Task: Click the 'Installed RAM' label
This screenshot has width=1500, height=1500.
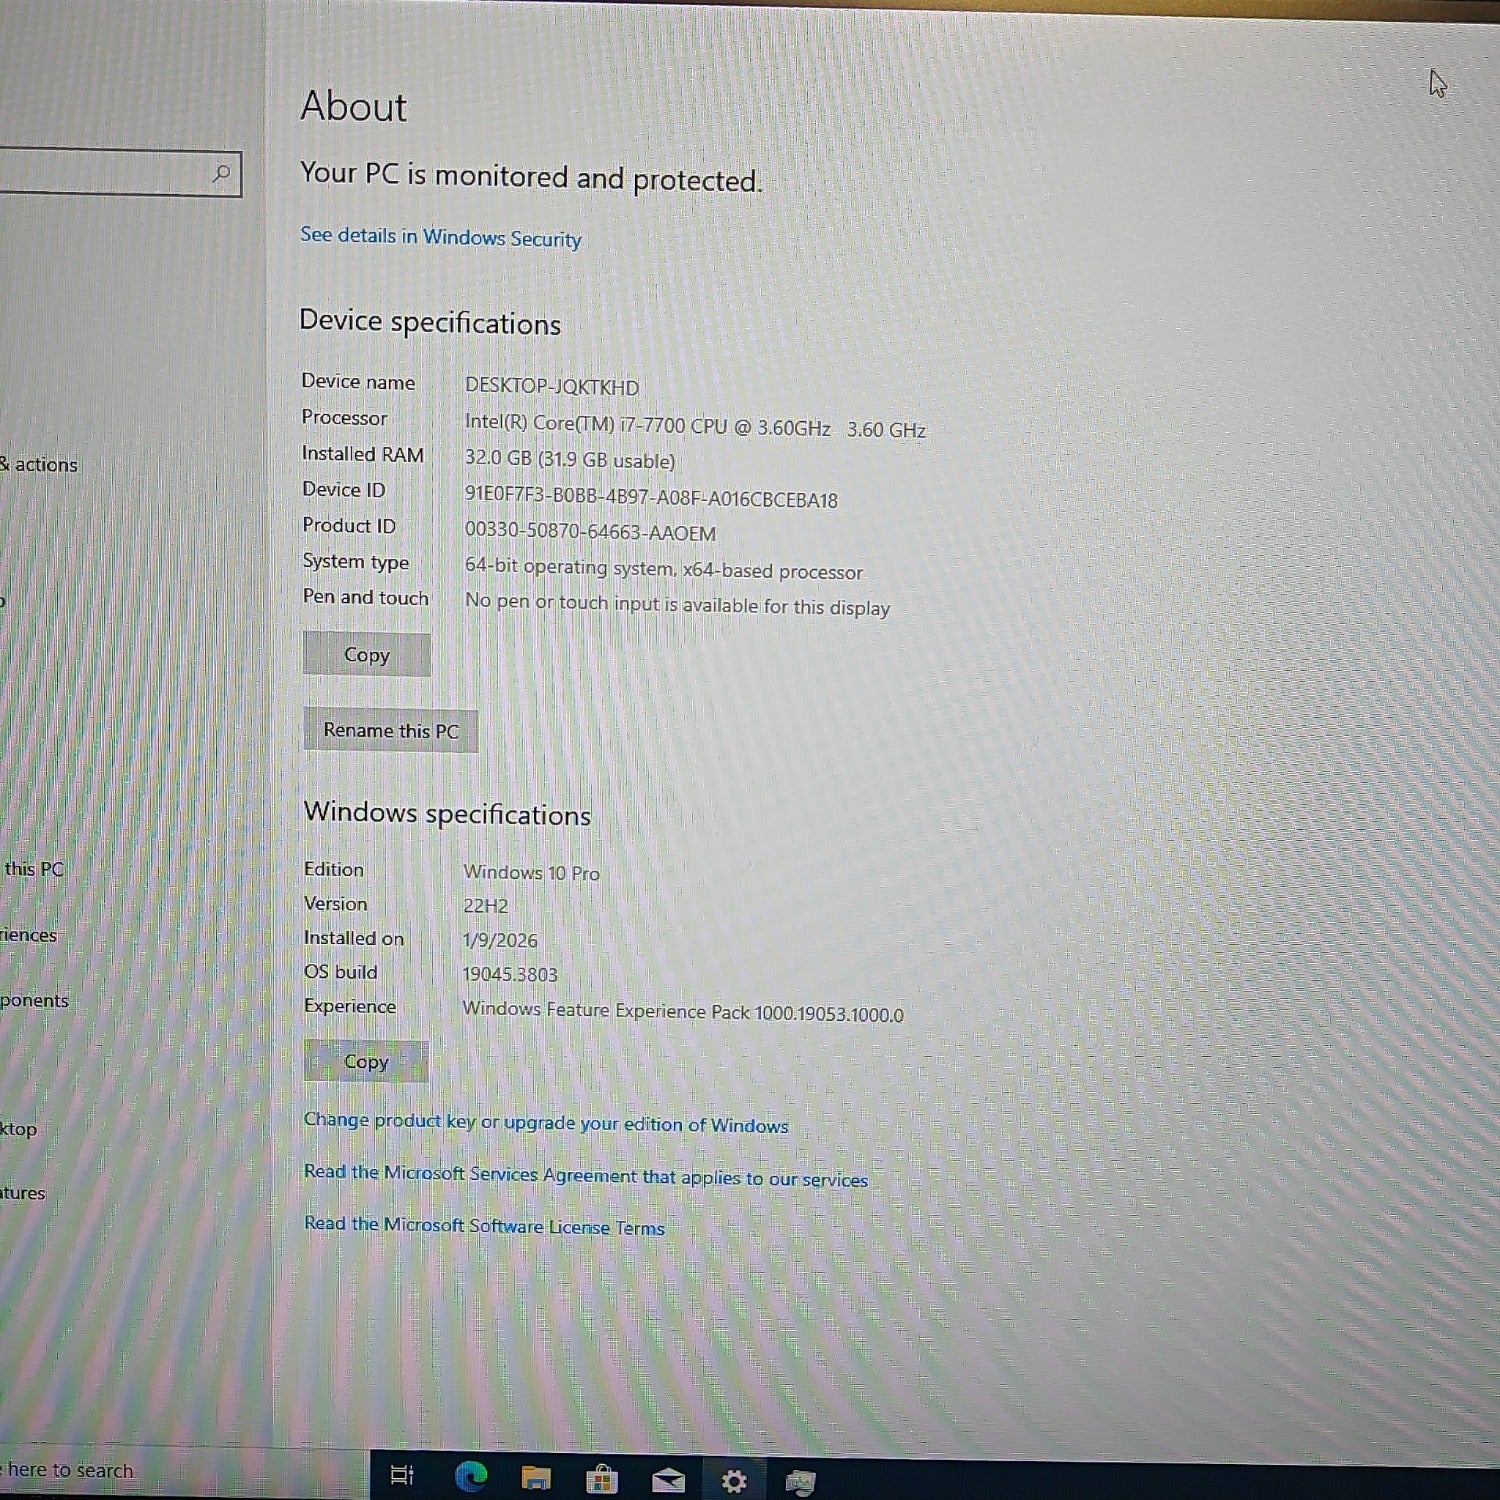Action: [363, 454]
